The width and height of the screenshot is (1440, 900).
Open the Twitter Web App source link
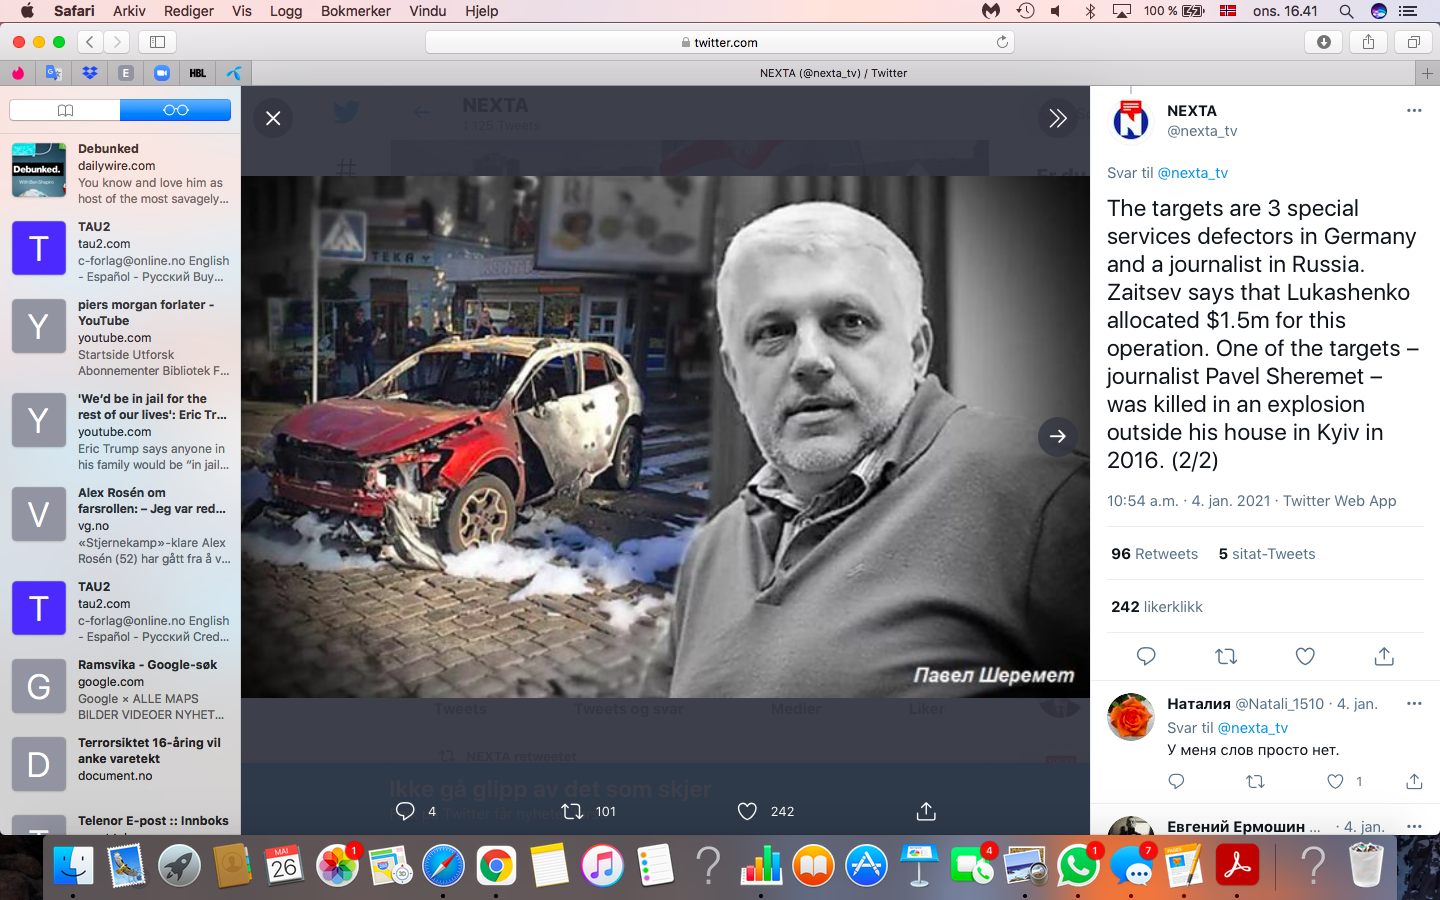point(1339,501)
